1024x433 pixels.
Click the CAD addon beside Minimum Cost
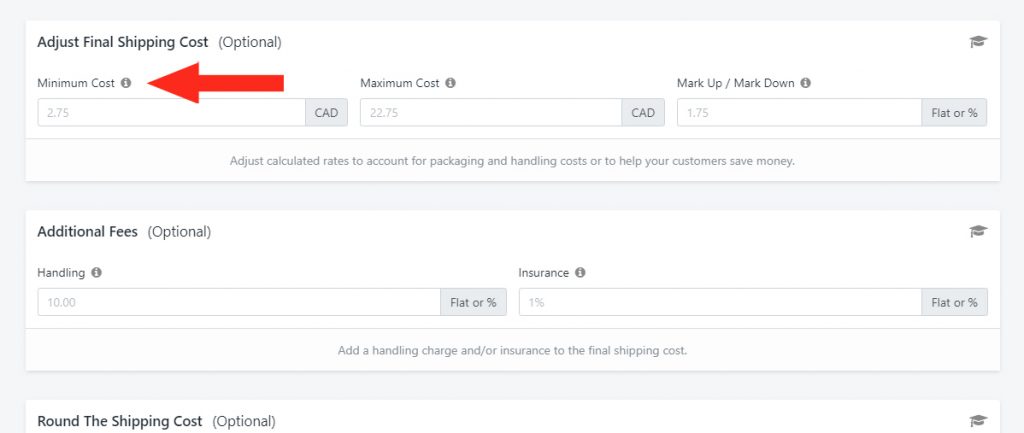[327, 112]
